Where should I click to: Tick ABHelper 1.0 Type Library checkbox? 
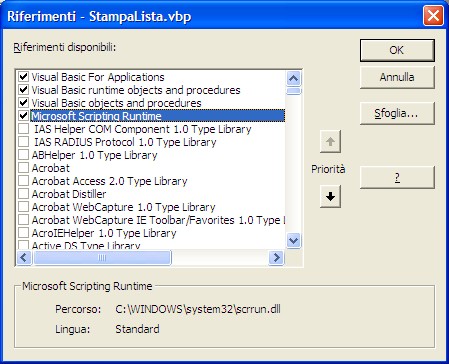(x=23, y=155)
